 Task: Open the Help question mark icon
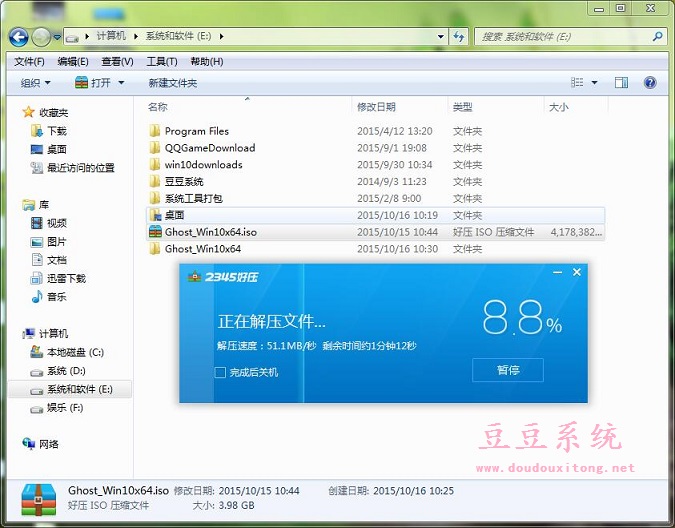coord(648,83)
